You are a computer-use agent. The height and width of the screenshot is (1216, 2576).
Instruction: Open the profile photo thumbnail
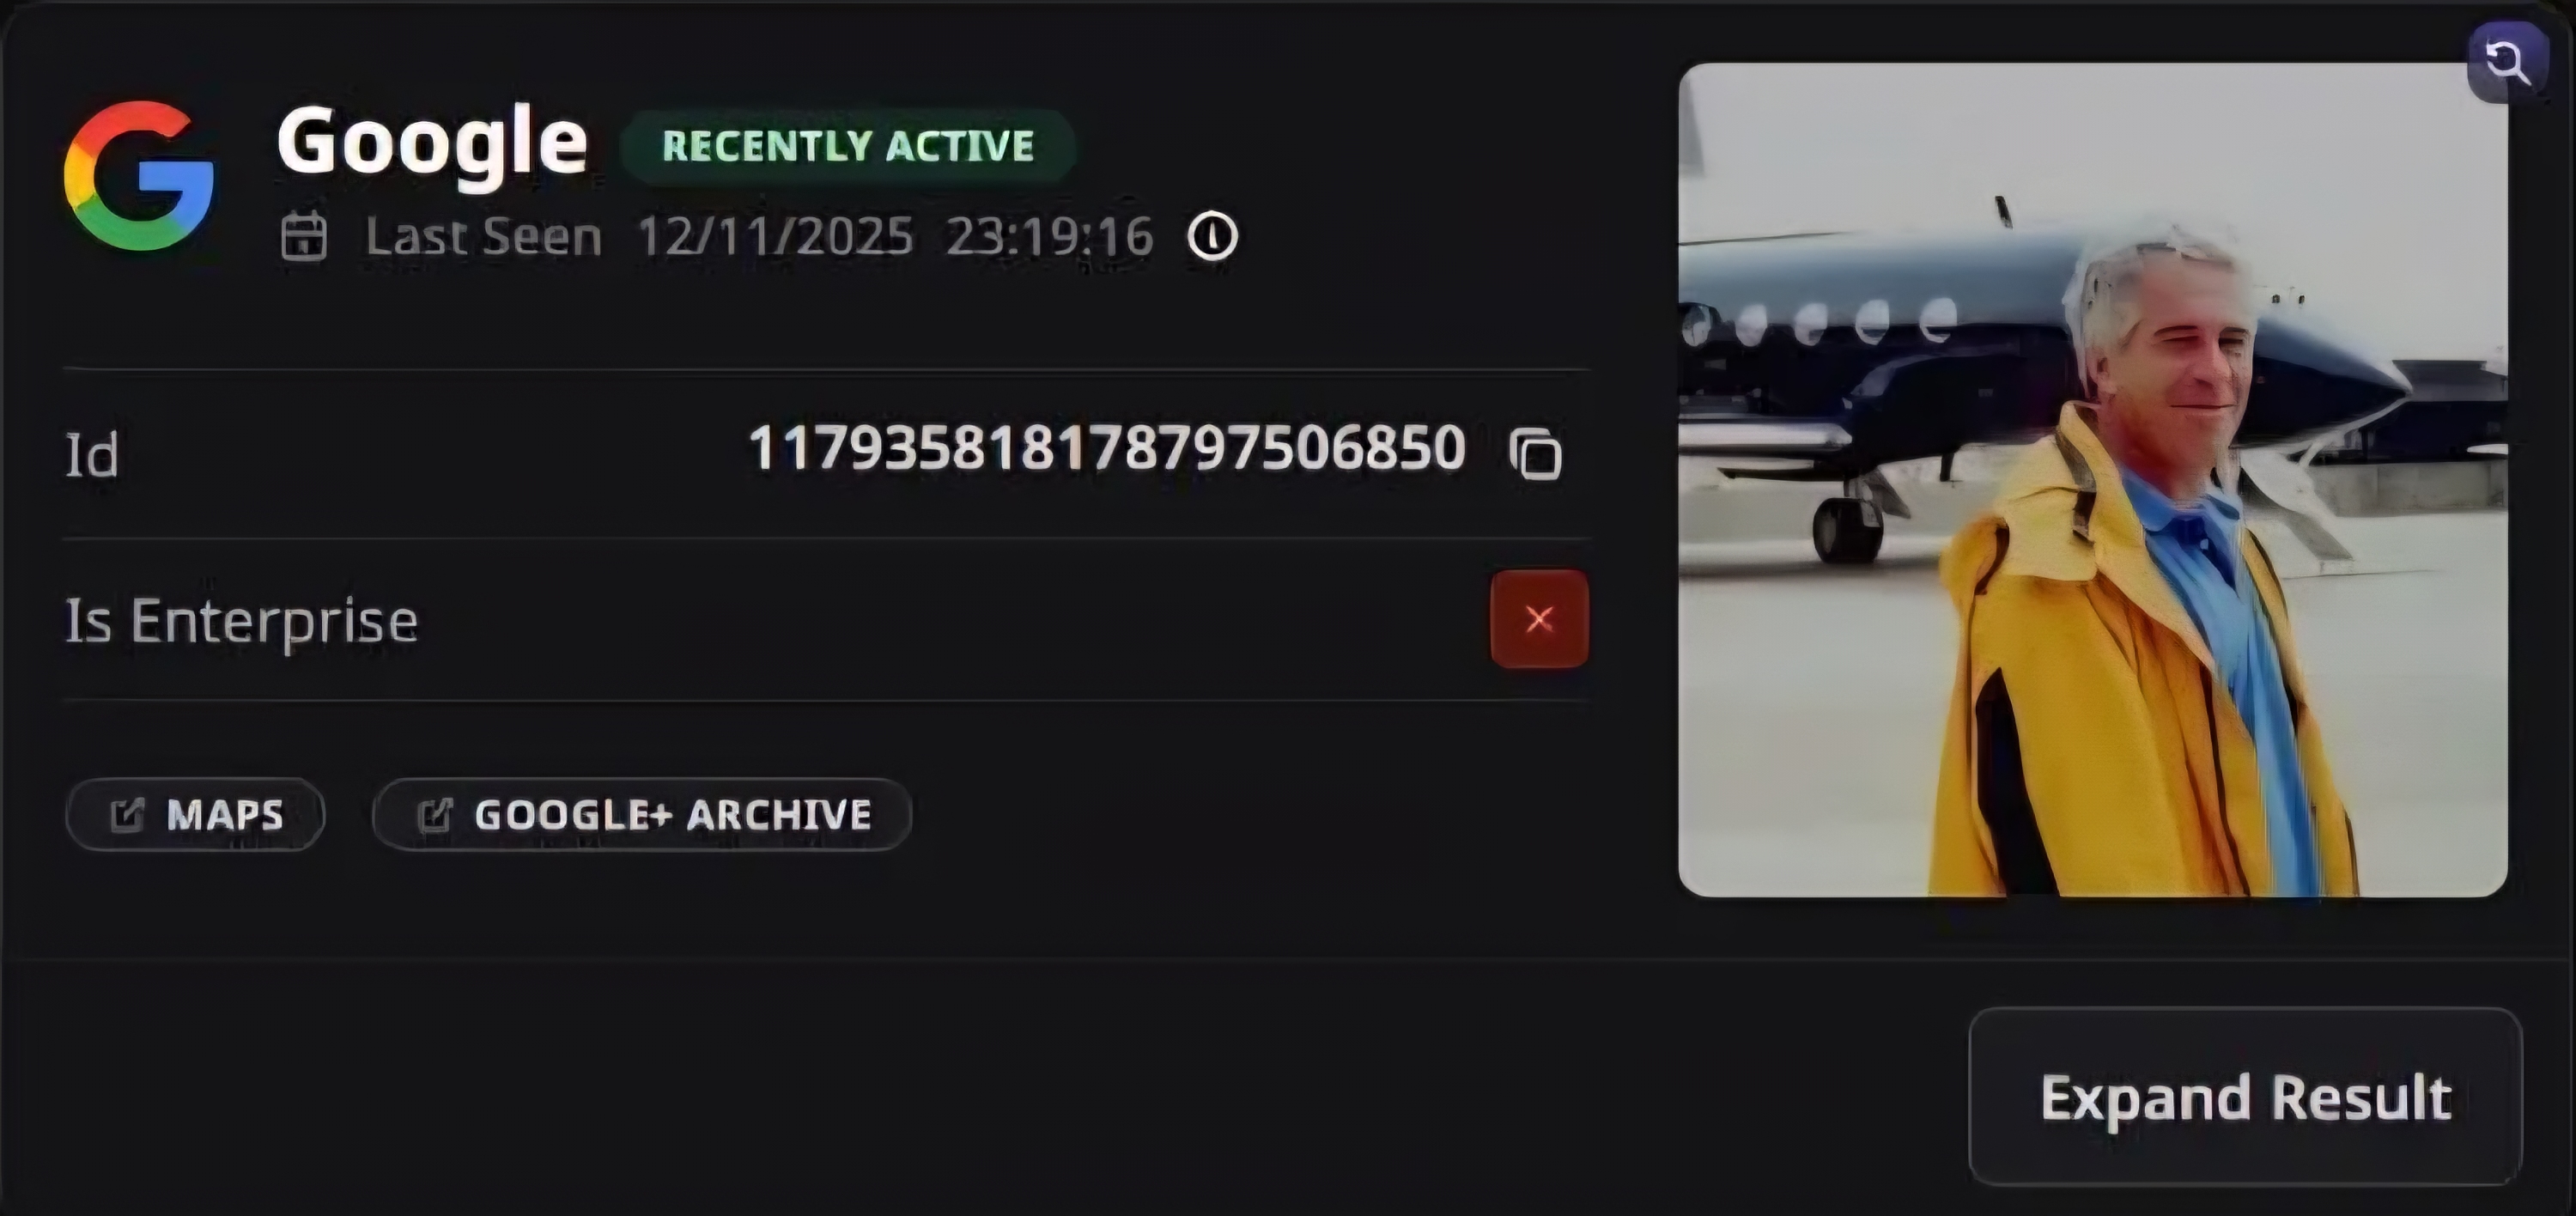click(2093, 480)
